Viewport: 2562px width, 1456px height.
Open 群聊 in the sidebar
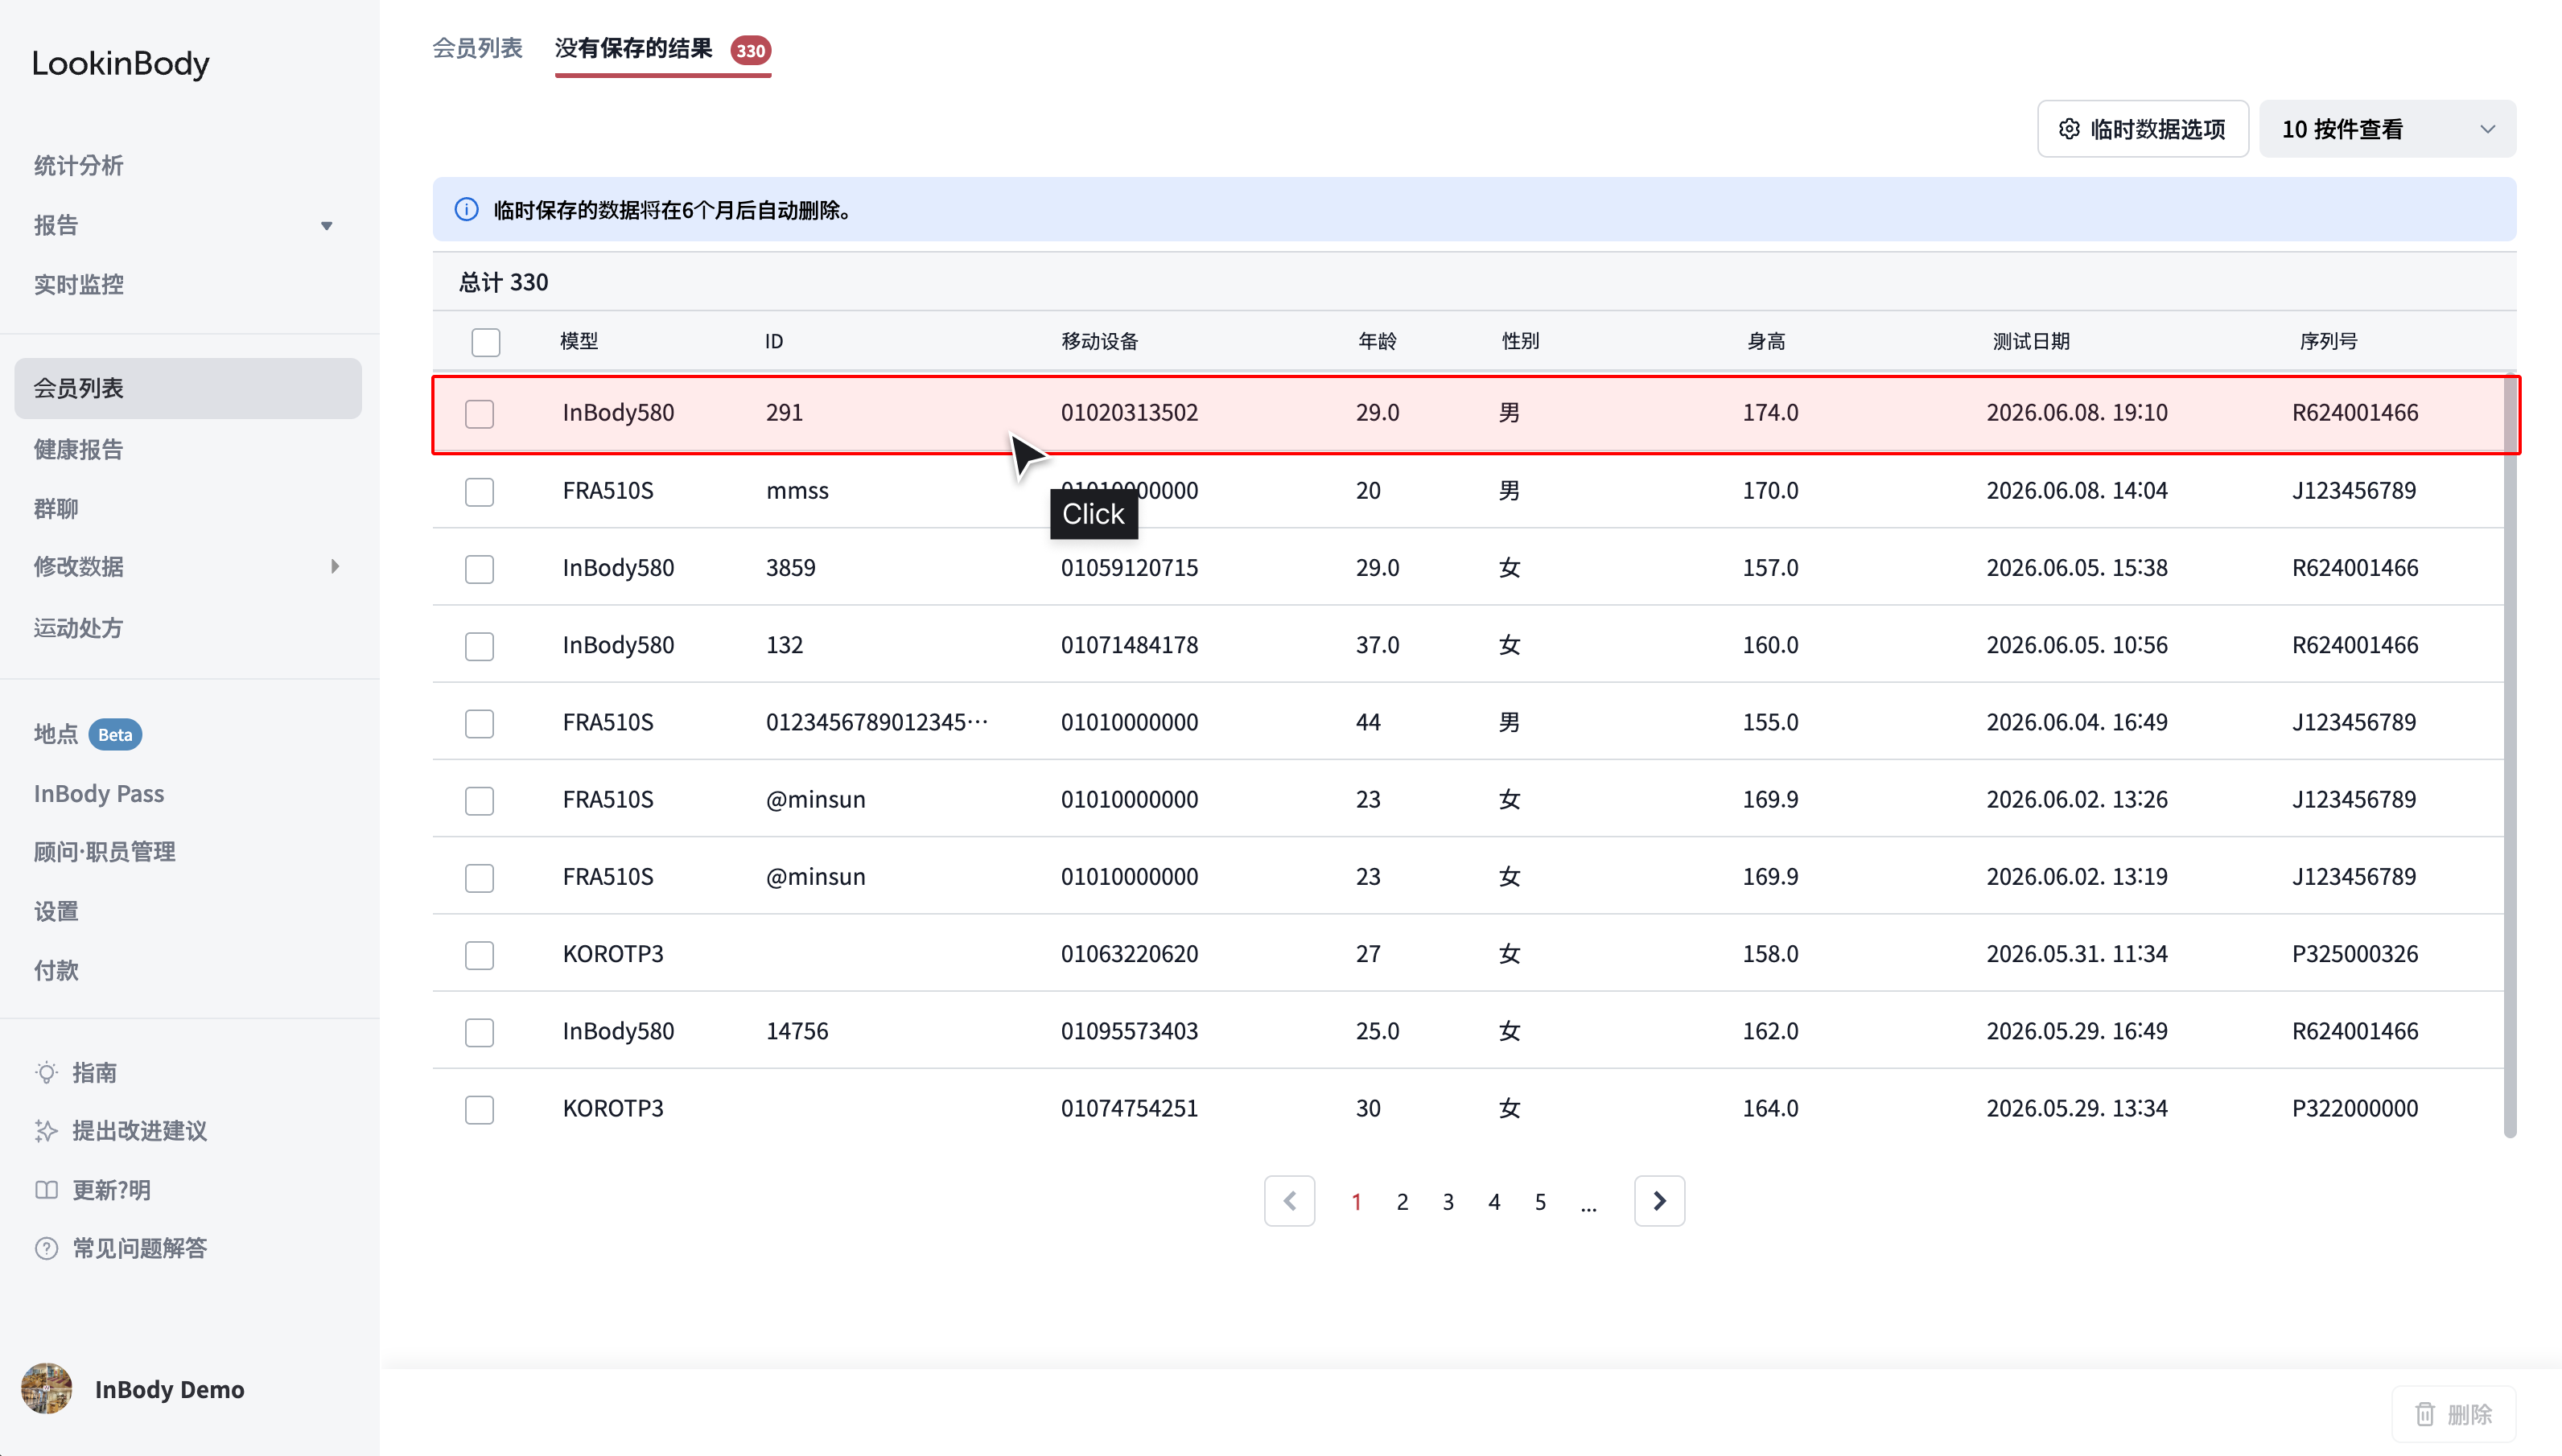(x=56, y=509)
